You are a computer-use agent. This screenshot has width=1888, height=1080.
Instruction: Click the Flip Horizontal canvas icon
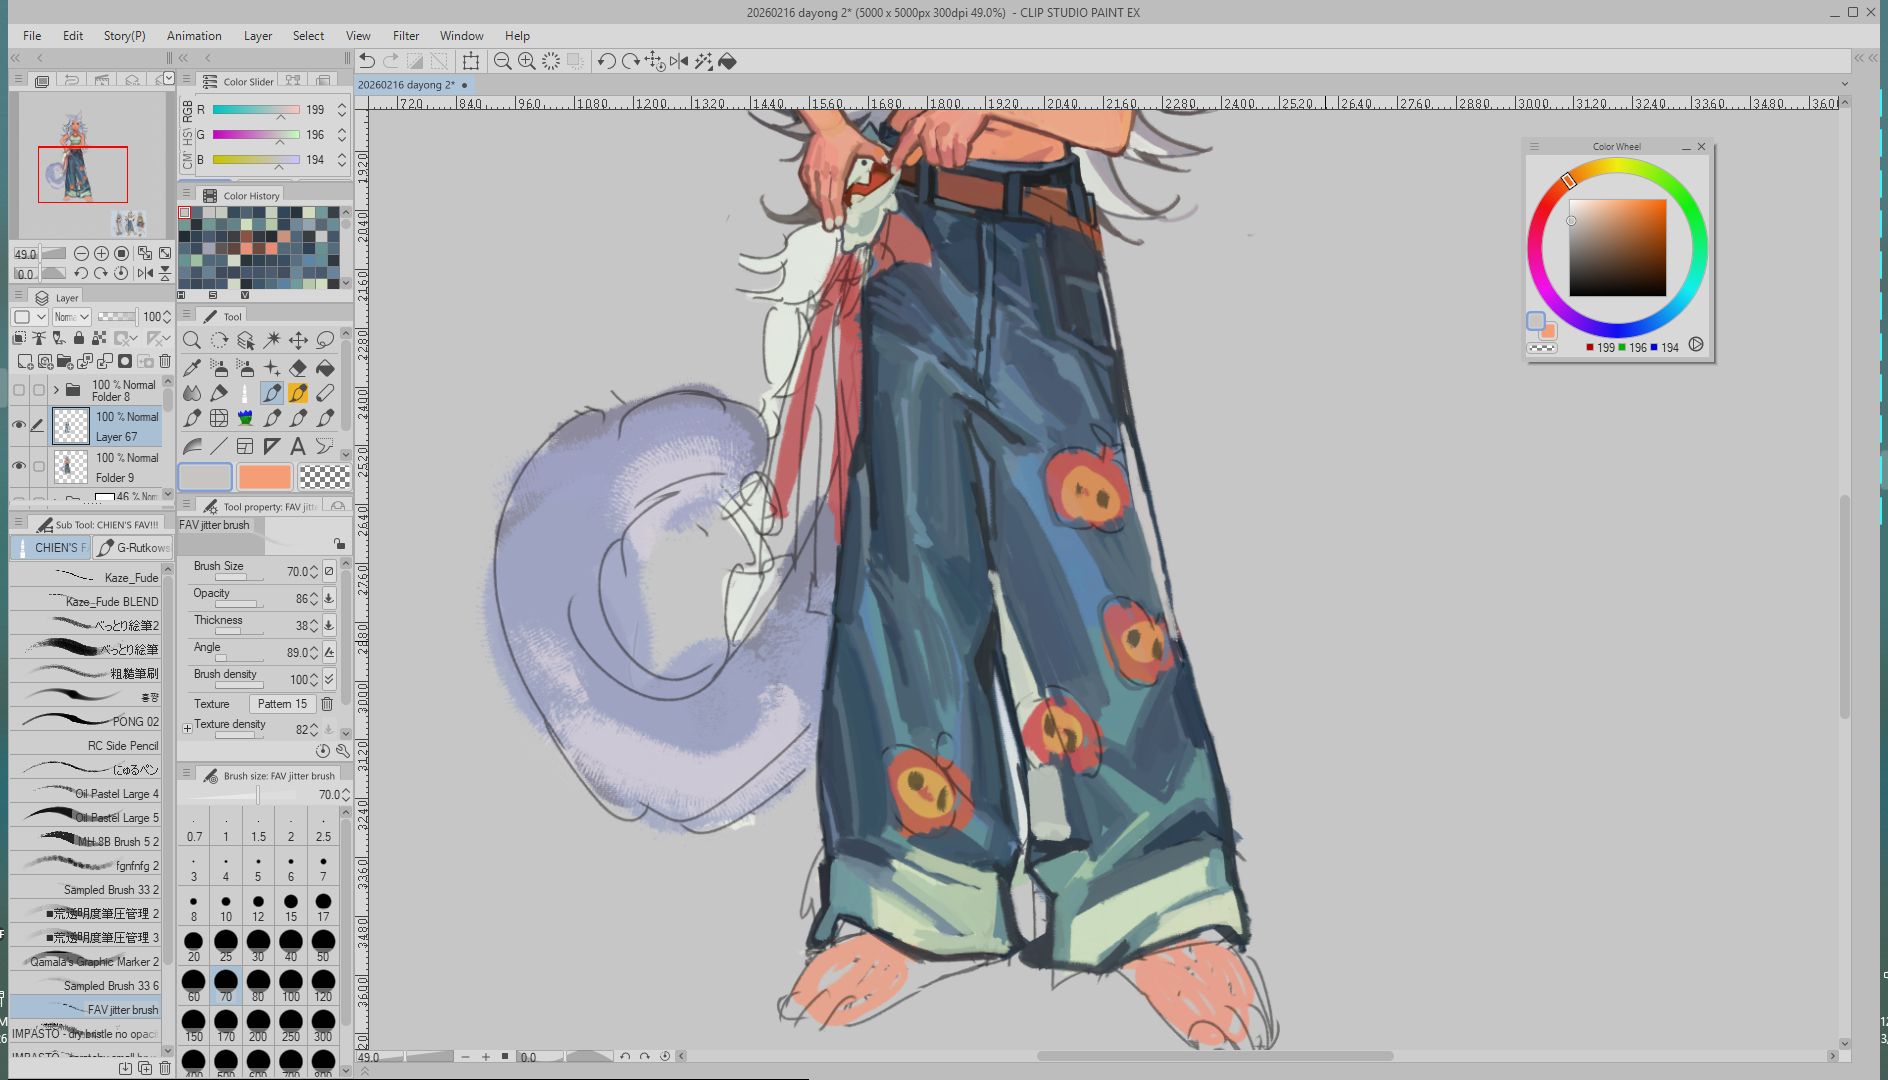pyautogui.click(x=679, y=61)
